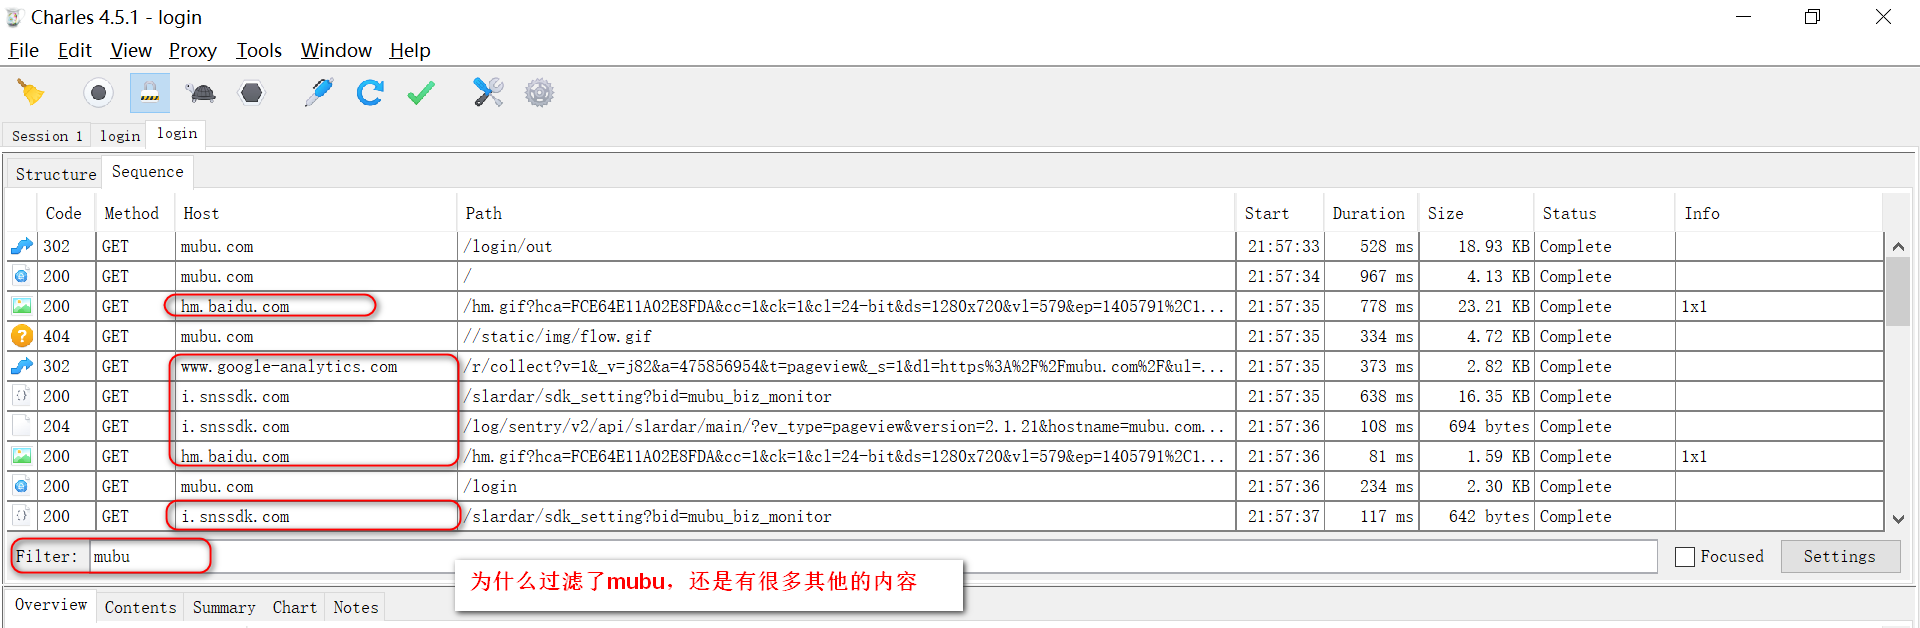The height and width of the screenshot is (628, 1920).
Task: Compose a request with the pen icon
Action: pyautogui.click(x=319, y=93)
